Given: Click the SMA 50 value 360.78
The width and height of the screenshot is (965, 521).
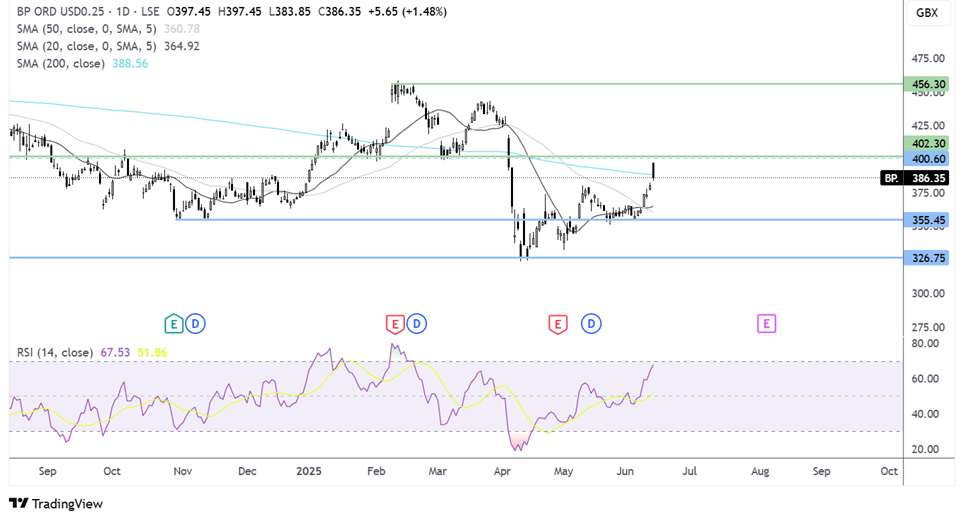Looking at the screenshot, I should click(x=182, y=29).
